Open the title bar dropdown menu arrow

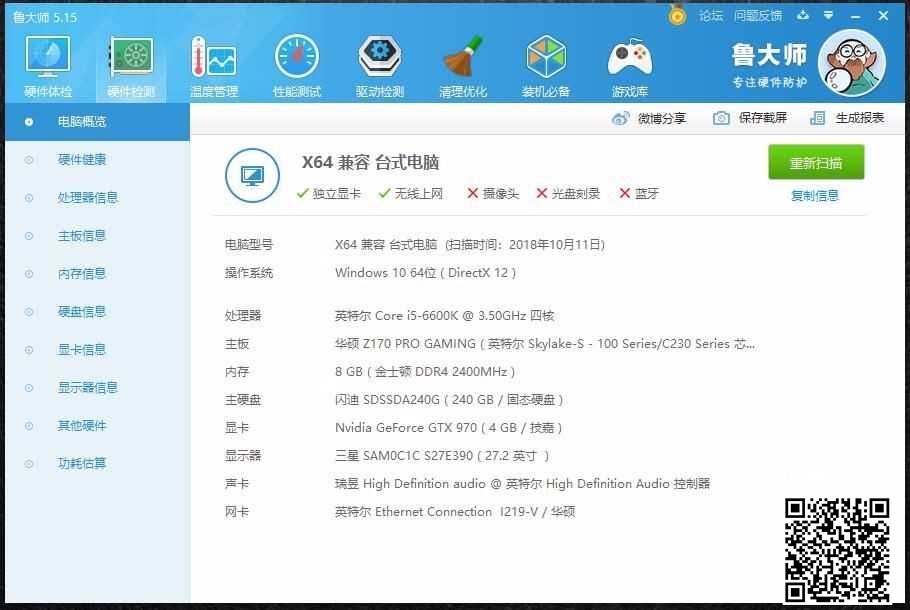828,15
